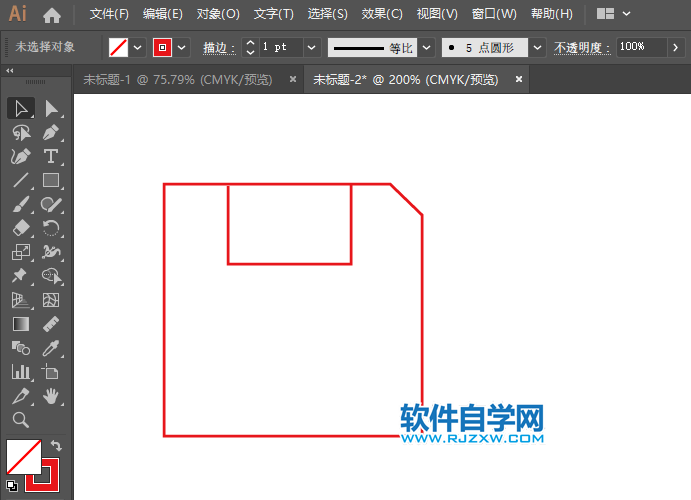691x500 pixels.
Task: Select the Artboard tool
Action: pos(51,372)
